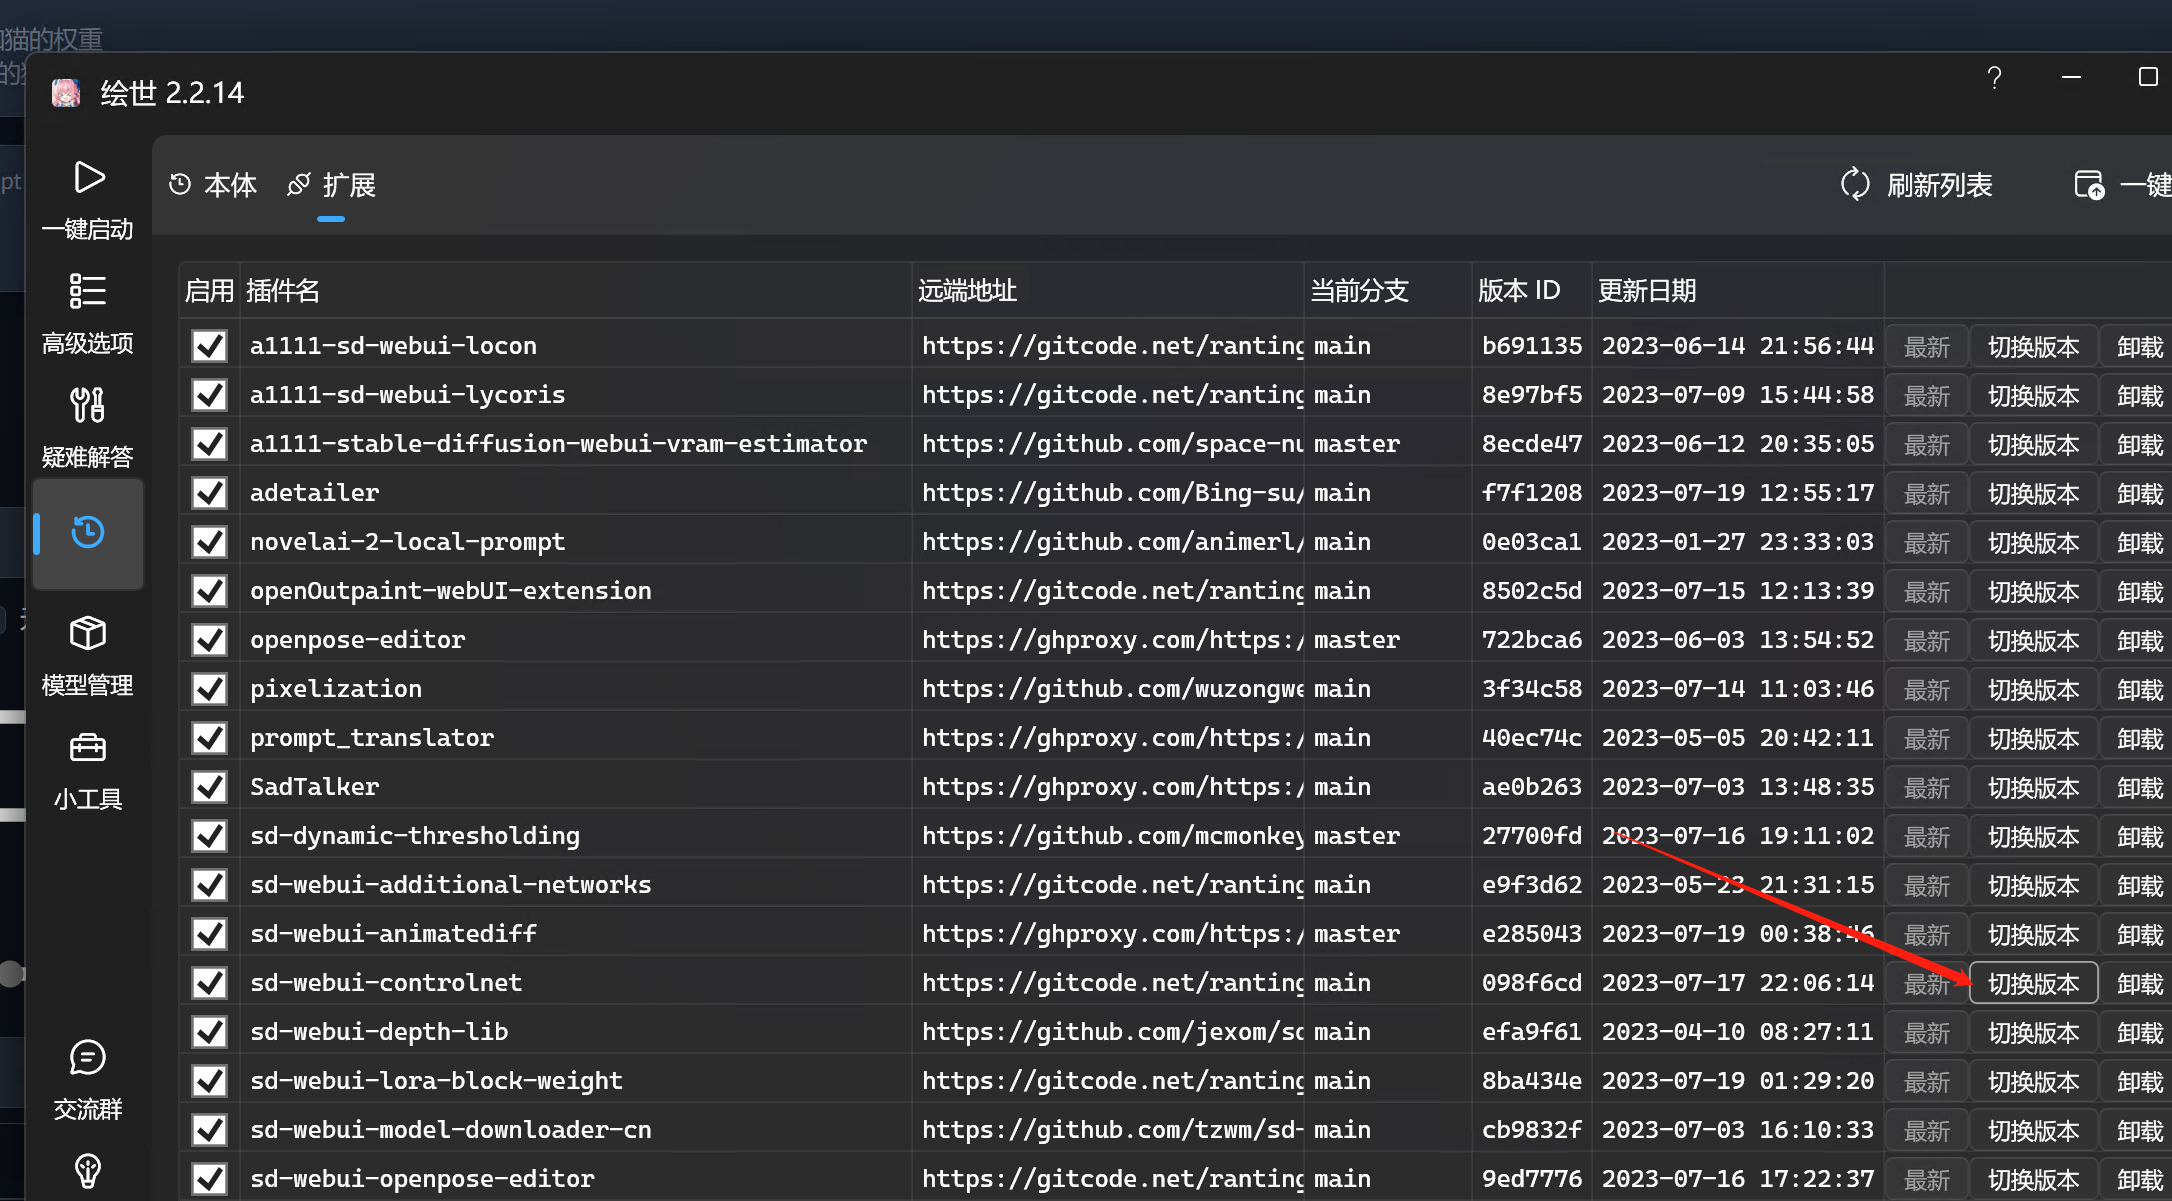Click date 2023-07-03 16:10:33 cell

pyautogui.click(x=1738, y=1130)
